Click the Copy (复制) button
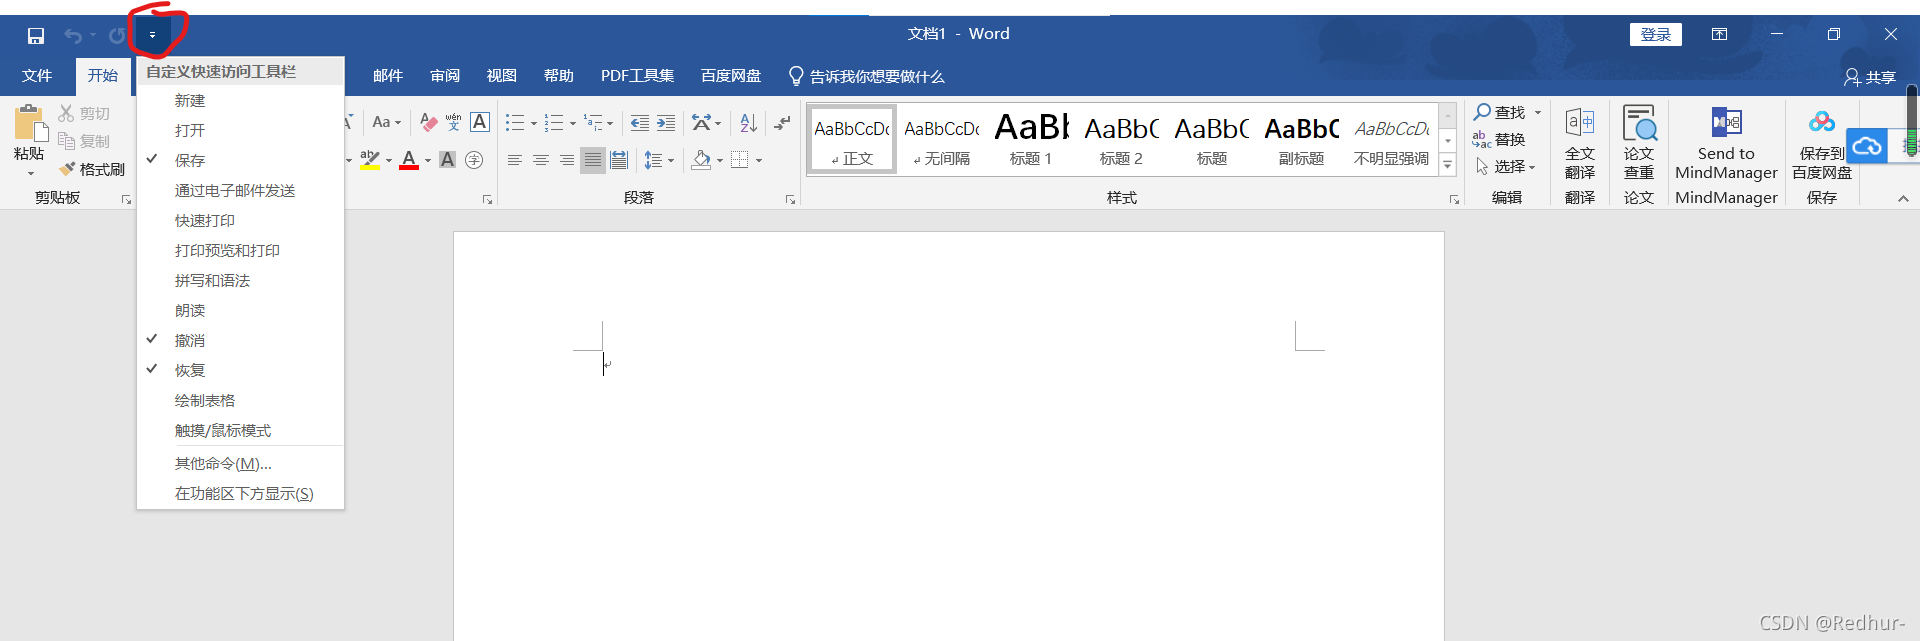The image size is (1920, 641). tap(84, 141)
